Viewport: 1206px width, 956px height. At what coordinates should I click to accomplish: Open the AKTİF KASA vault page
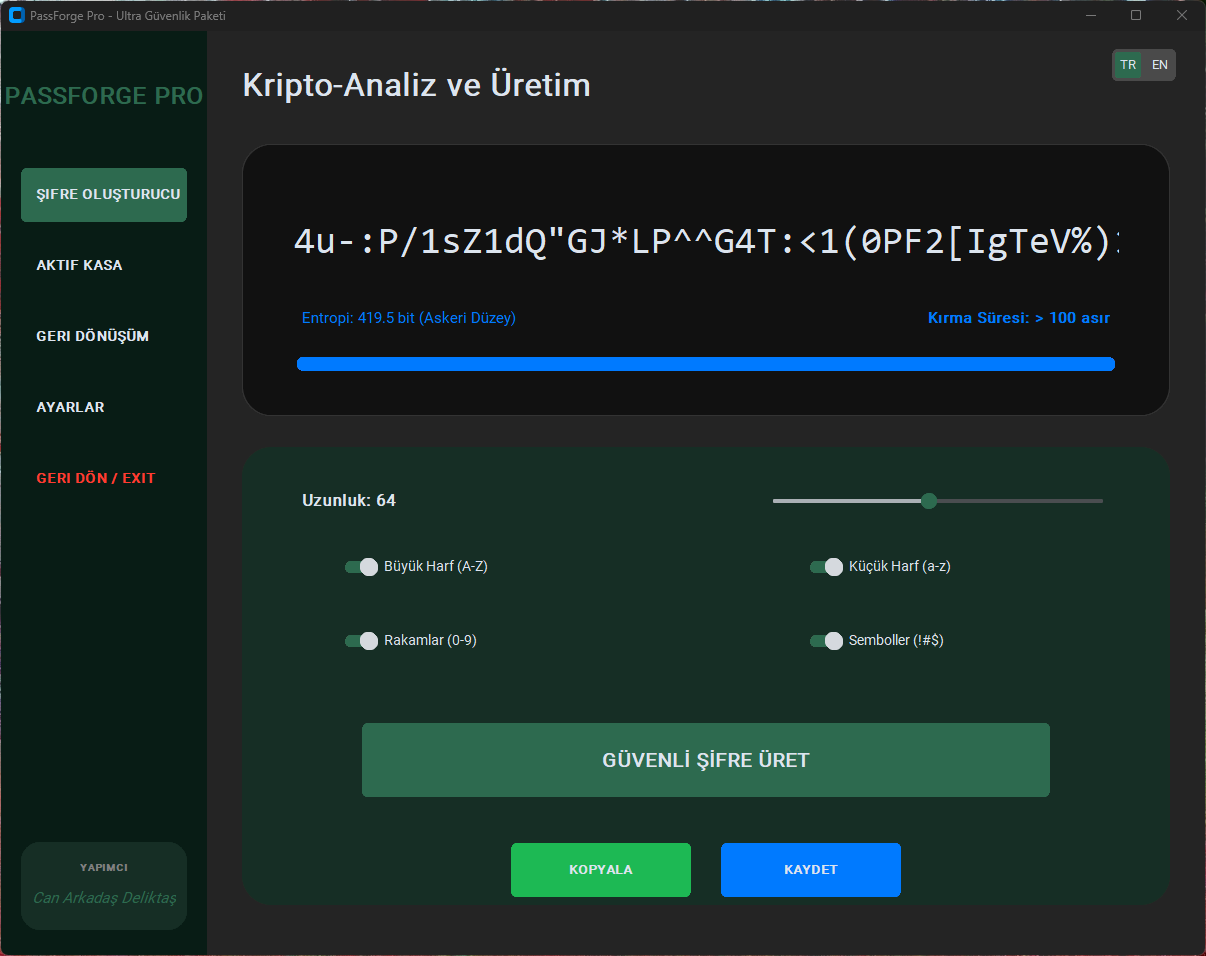click(x=80, y=266)
